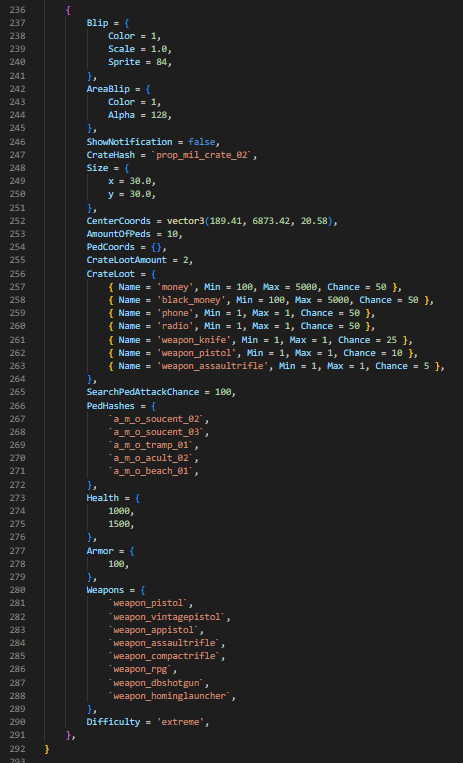The height and width of the screenshot is (763, 463).
Task: Click line number 252 in the gutter
Action: 18,221
